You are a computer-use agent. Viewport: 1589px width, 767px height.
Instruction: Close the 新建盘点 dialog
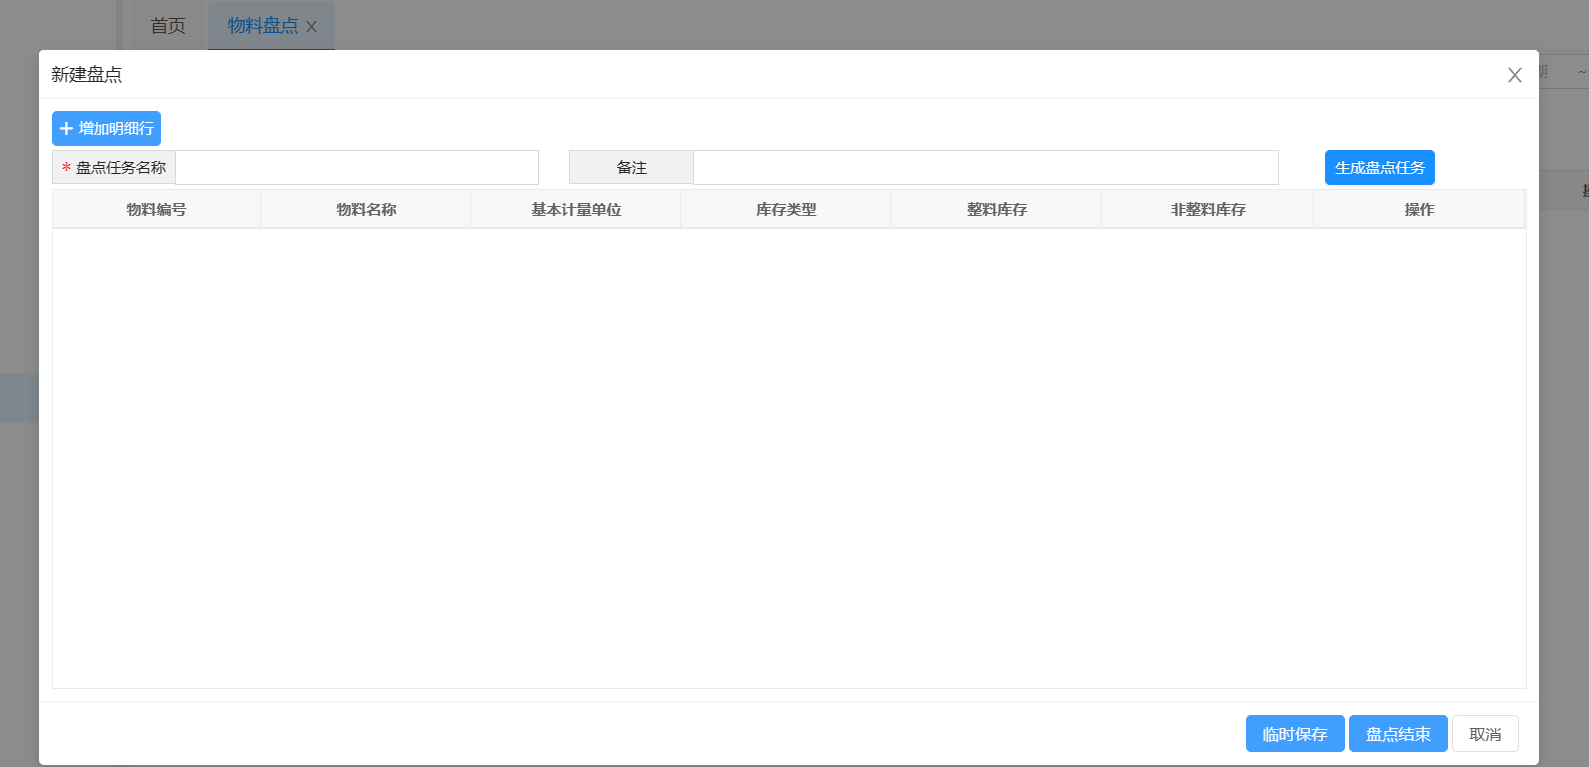click(x=1514, y=75)
